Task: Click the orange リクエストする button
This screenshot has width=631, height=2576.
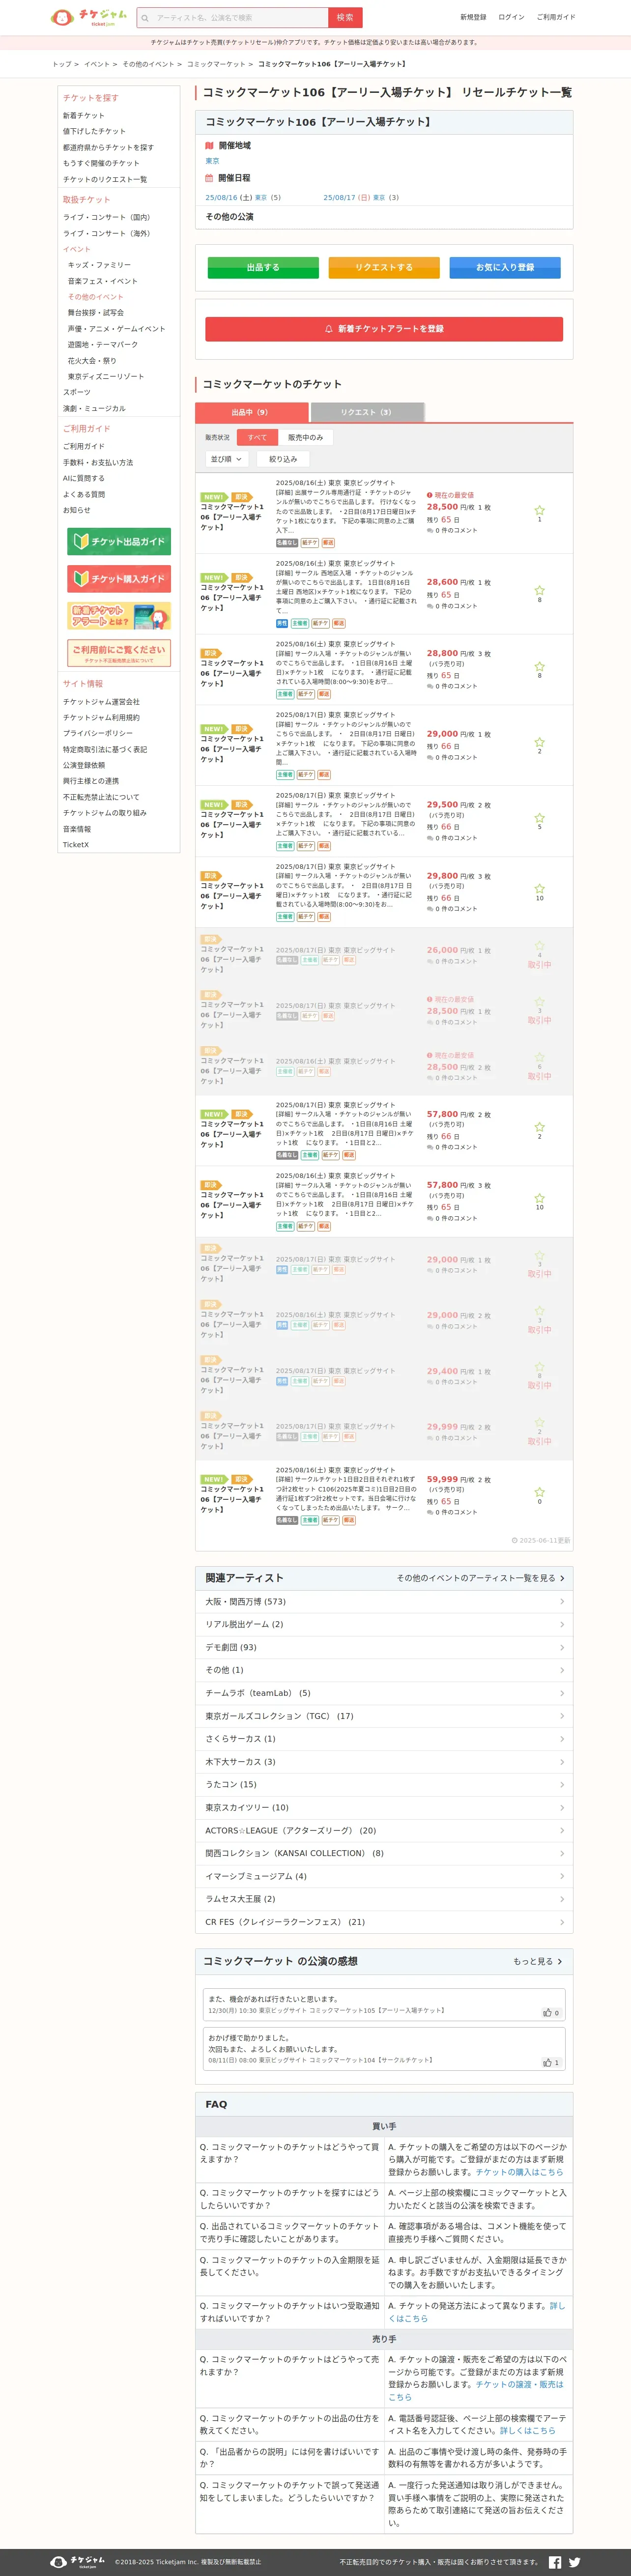Action: point(384,268)
